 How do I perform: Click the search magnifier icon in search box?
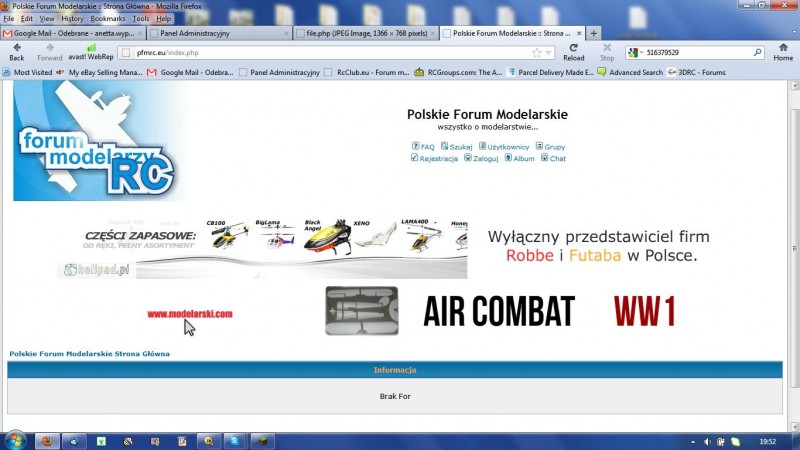click(757, 53)
